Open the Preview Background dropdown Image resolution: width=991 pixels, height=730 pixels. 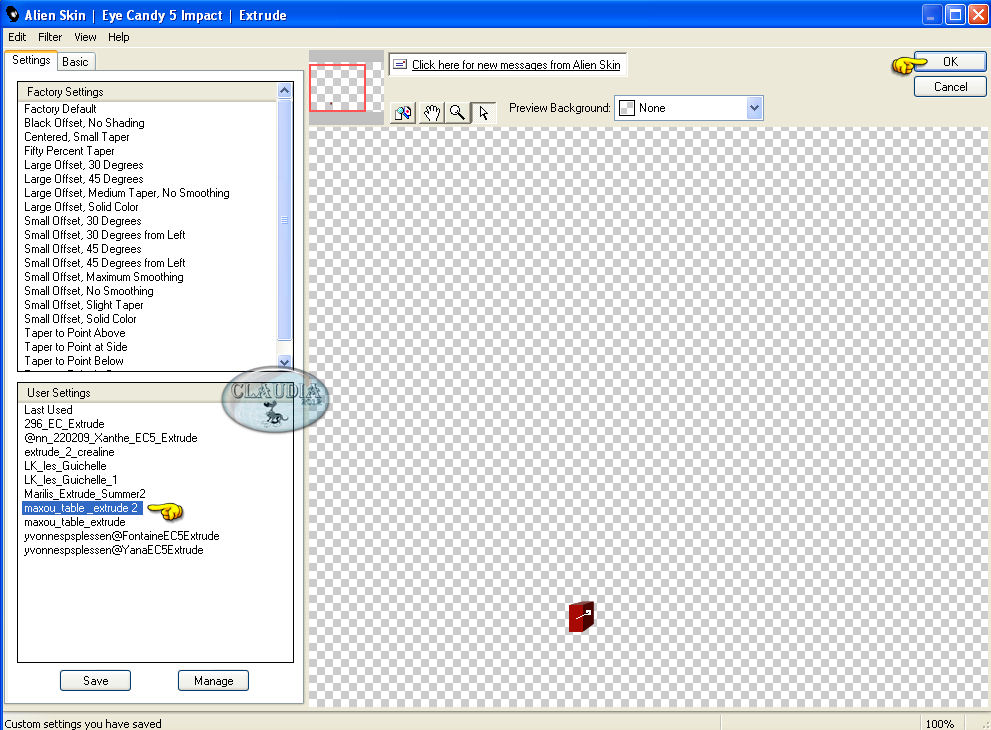(x=754, y=108)
